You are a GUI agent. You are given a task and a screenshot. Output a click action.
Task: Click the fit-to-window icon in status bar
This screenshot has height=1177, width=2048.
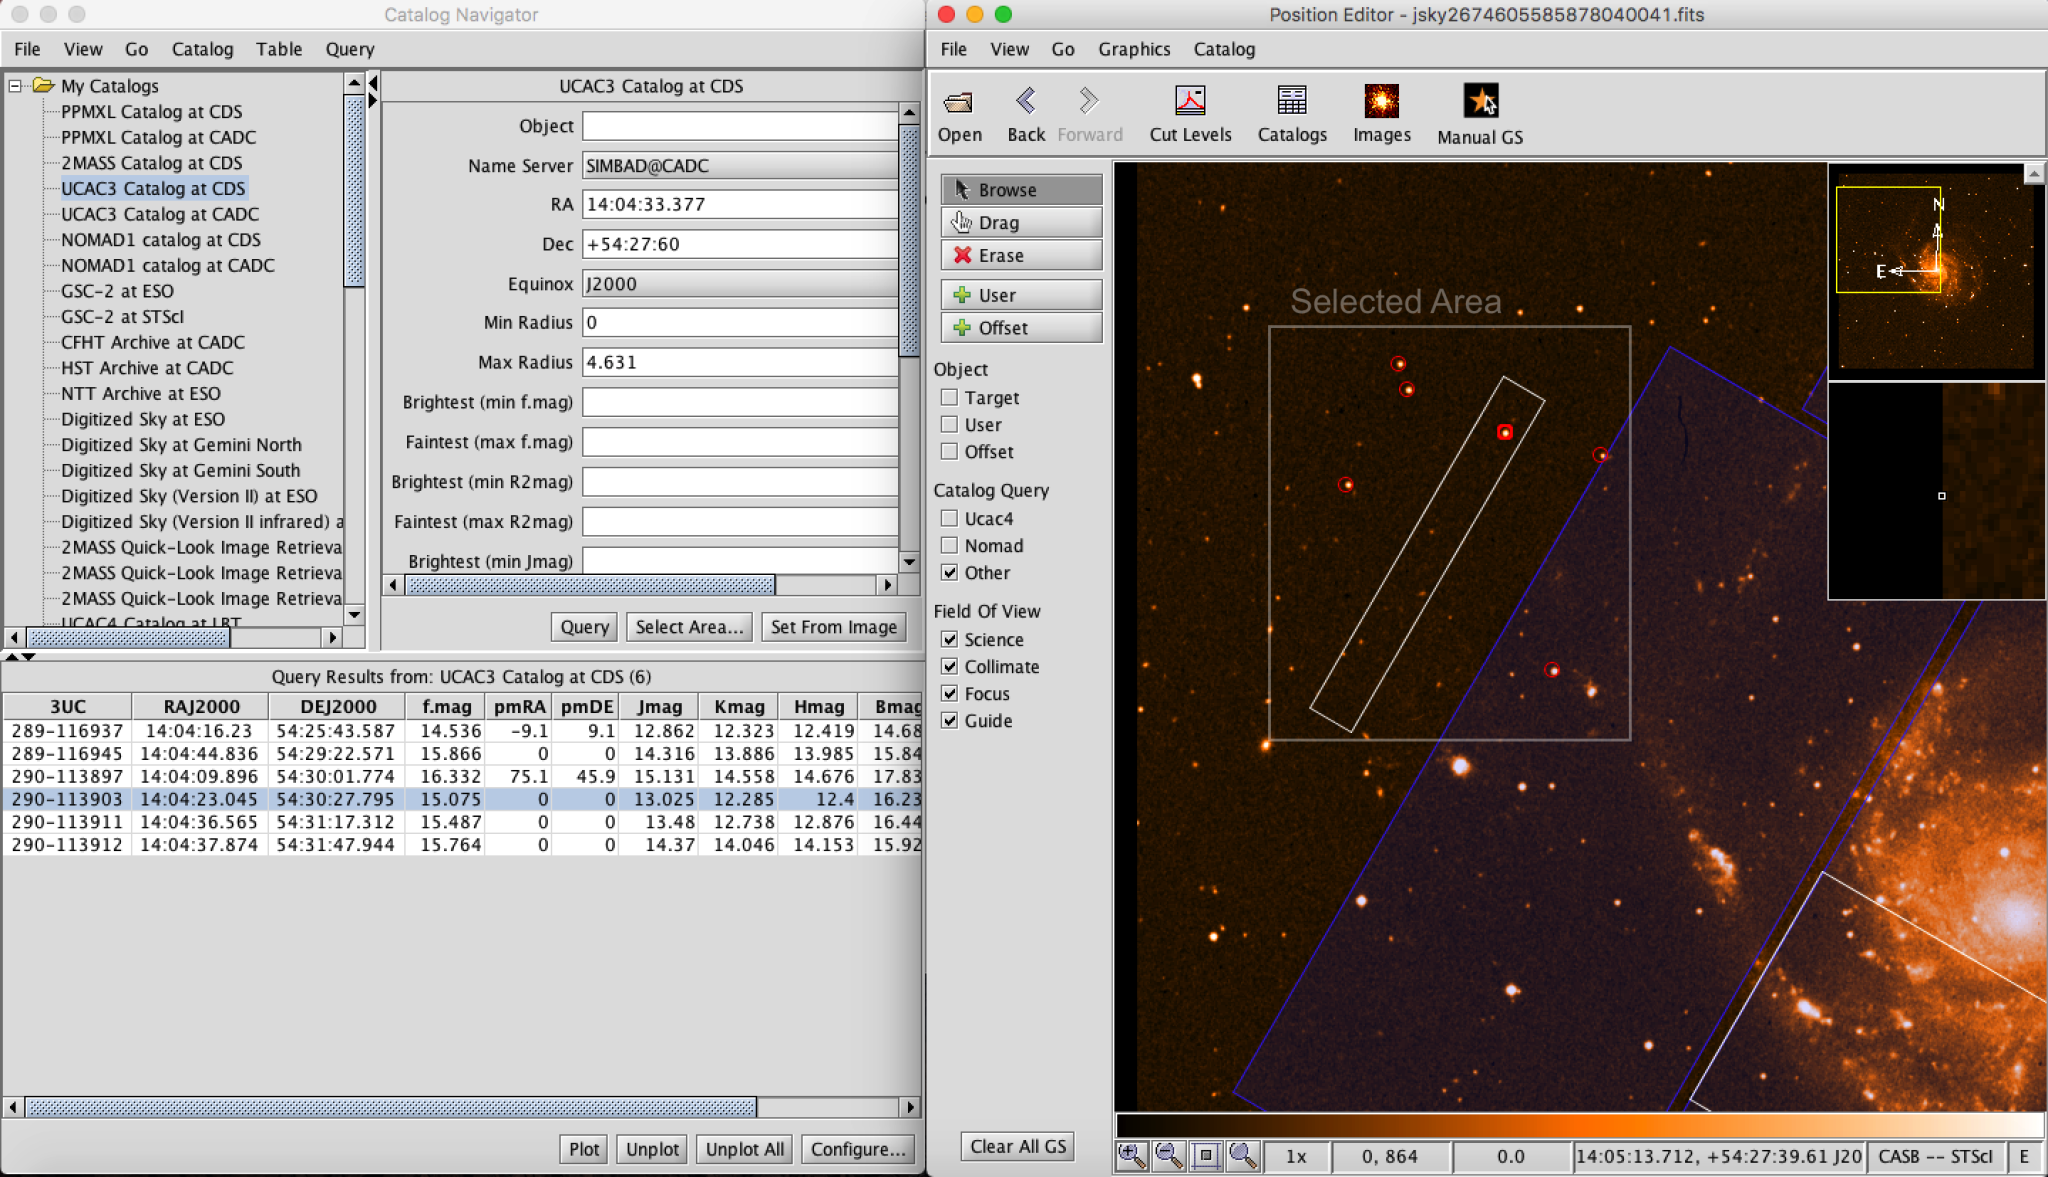pyautogui.click(x=1206, y=1156)
